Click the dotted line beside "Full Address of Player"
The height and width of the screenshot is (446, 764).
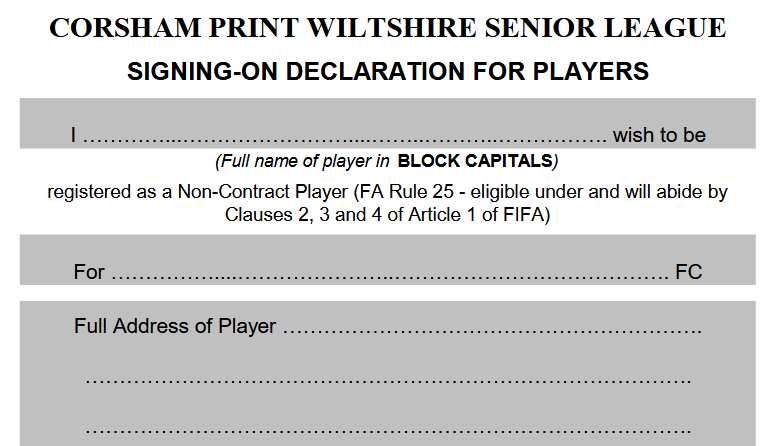(492, 327)
